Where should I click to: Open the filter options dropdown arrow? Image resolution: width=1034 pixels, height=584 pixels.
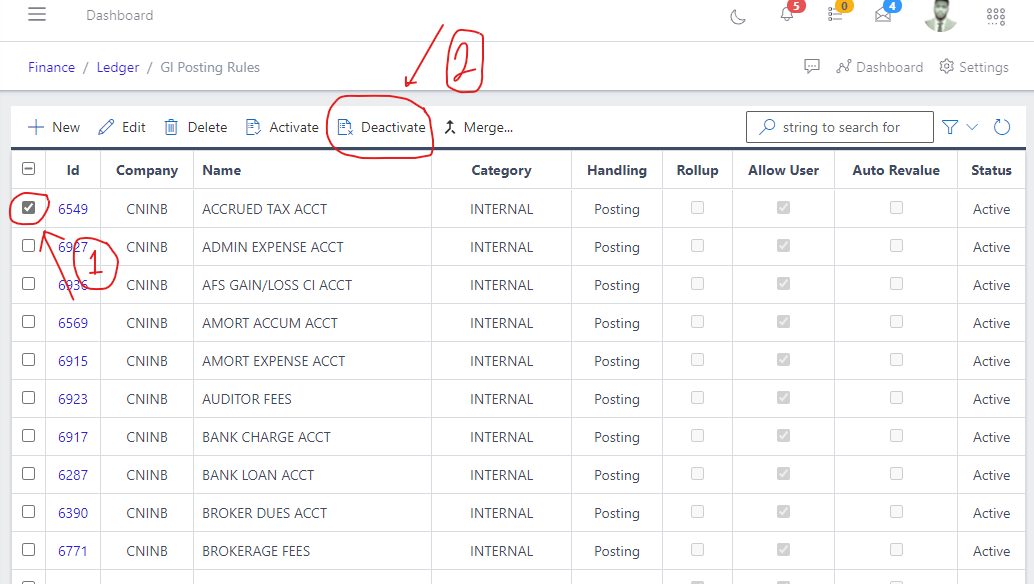point(970,127)
